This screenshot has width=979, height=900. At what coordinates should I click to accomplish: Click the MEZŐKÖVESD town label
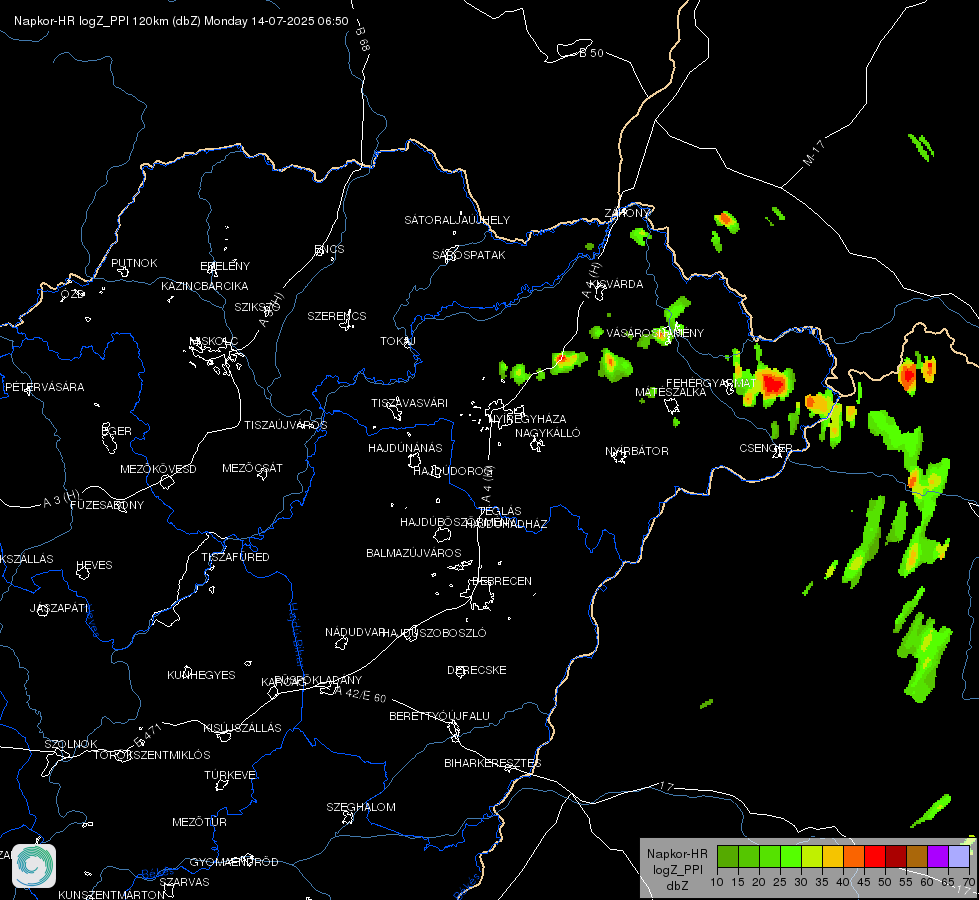(x=158, y=469)
